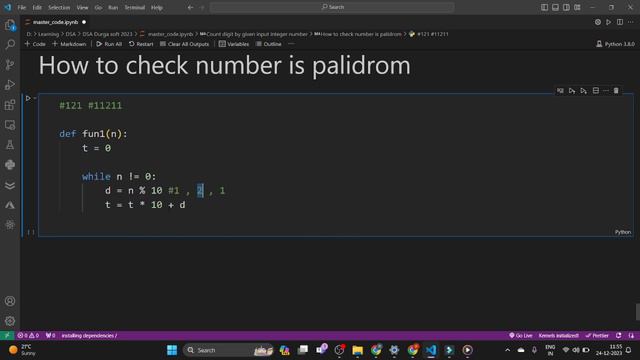Change cell language mode Python label

622,232
